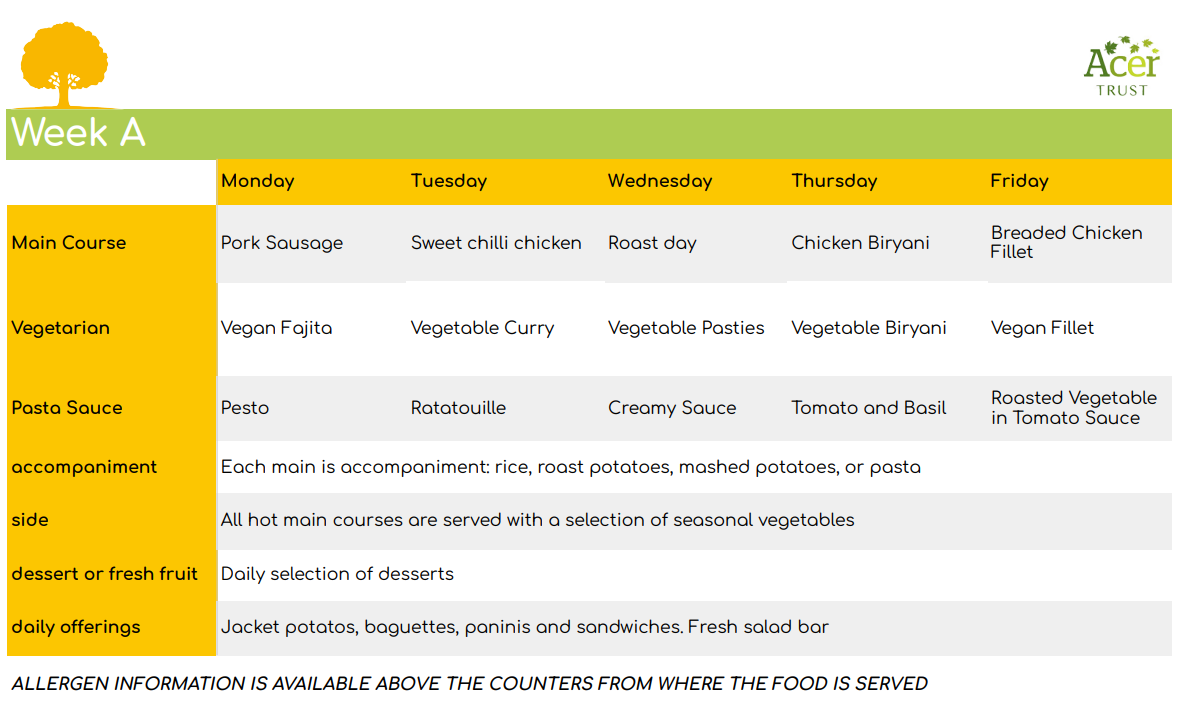The width and height of the screenshot is (1181, 712).
Task: Select Roasted Vegetable in Tomato Sauce cell
Action: pos(1074,408)
